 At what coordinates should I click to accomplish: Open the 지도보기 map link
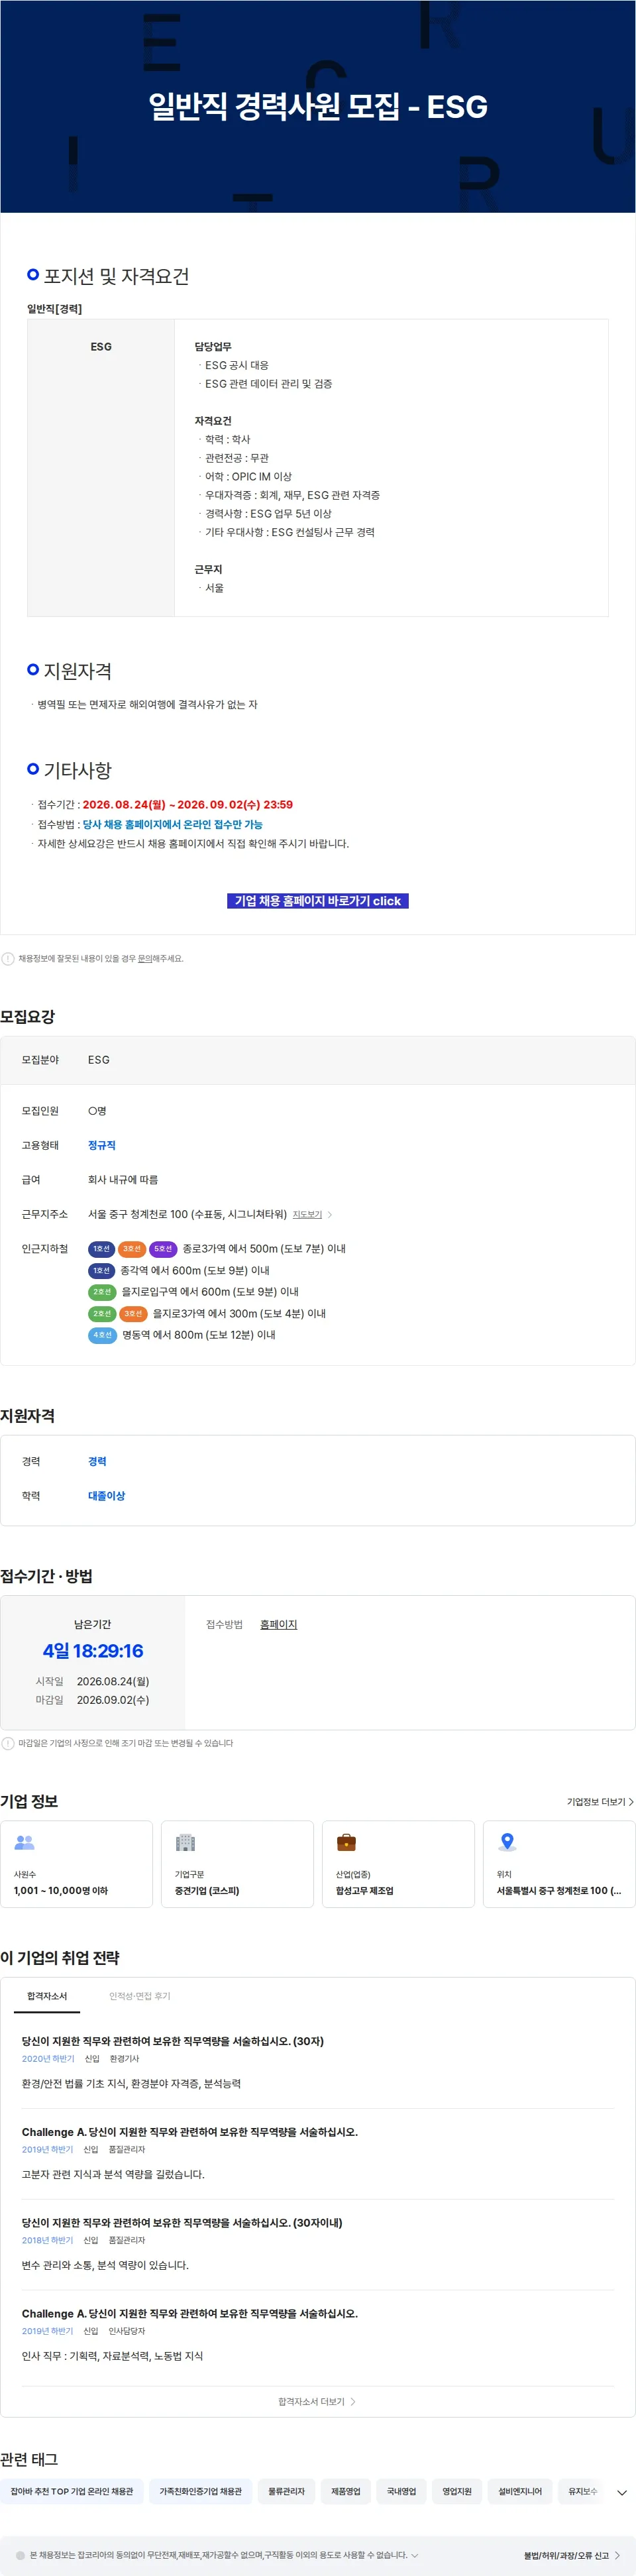coord(307,1214)
